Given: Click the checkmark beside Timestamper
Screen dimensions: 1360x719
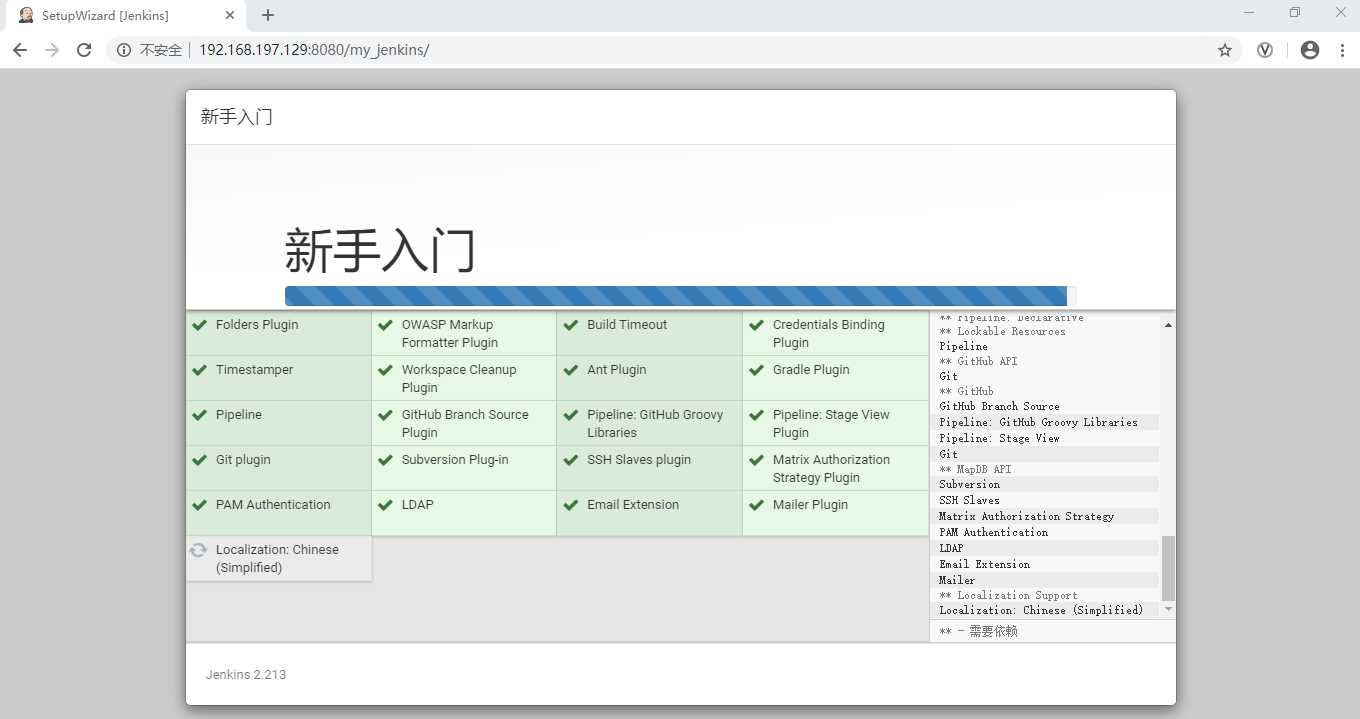Looking at the screenshot, I should (x=200, y=370).
